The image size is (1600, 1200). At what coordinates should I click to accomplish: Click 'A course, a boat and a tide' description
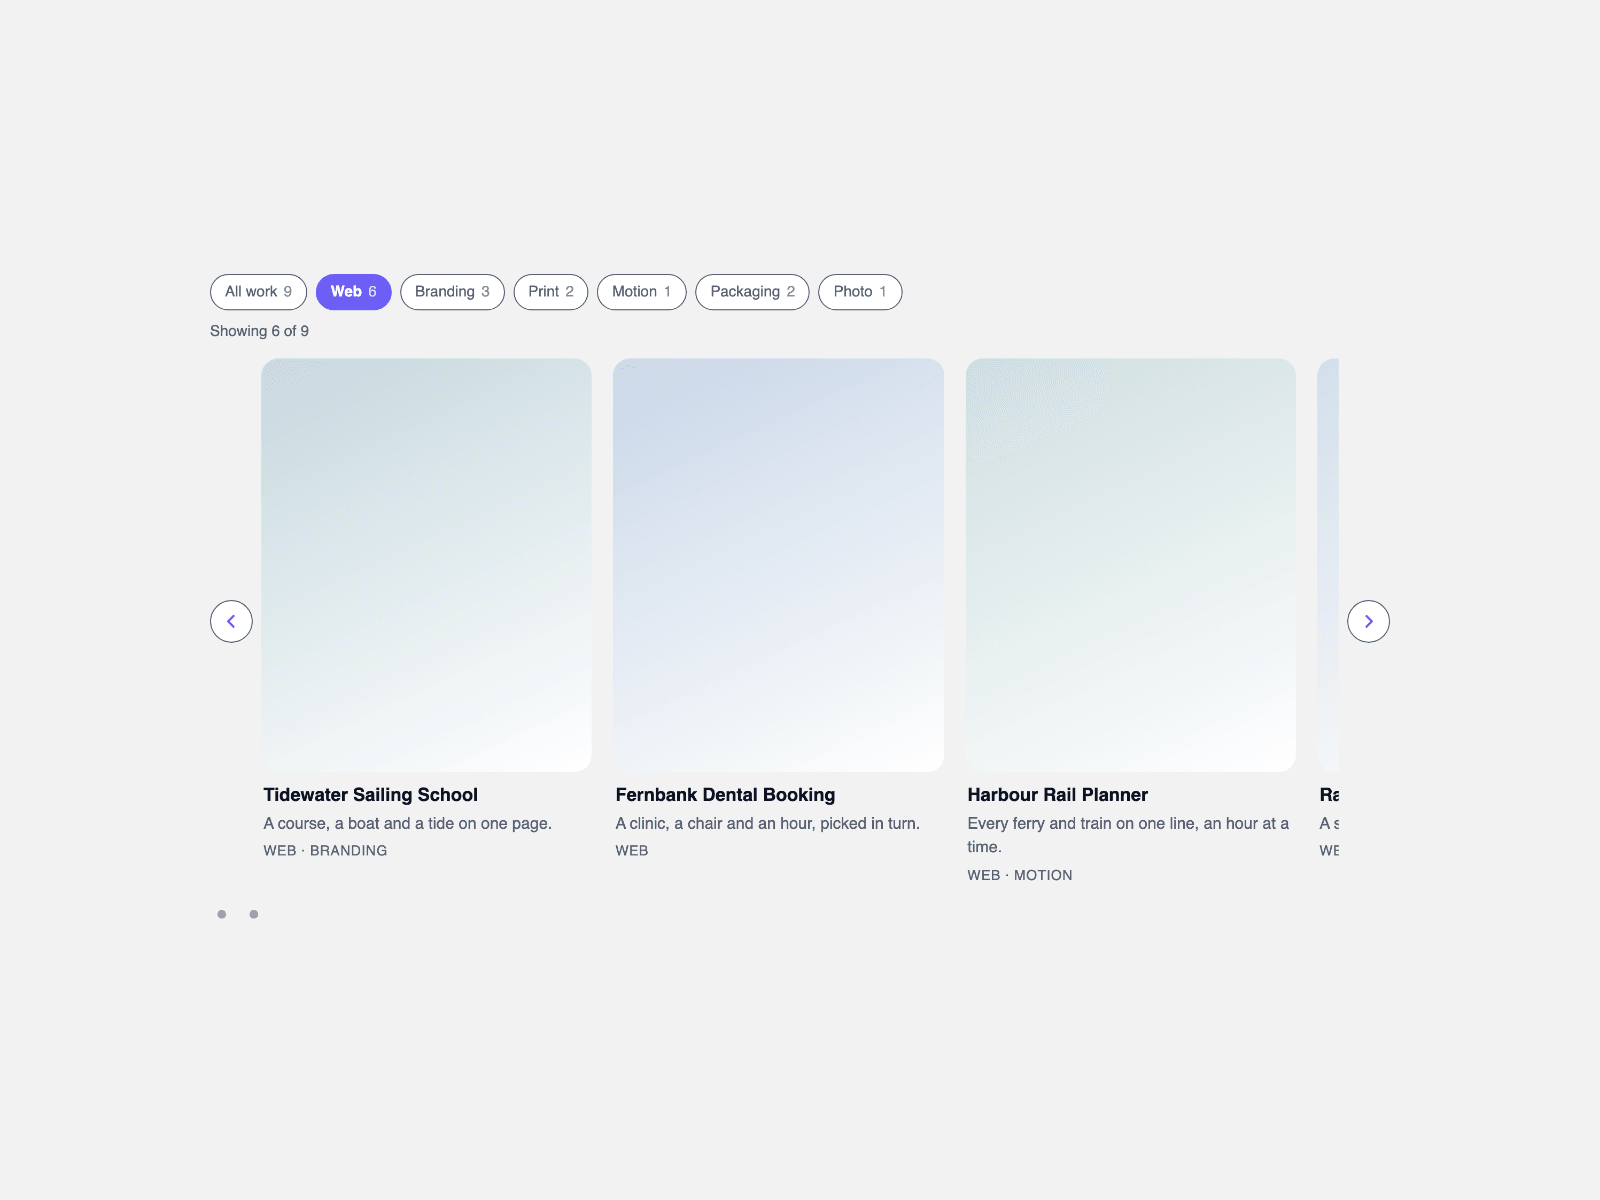tap(407, 823)
